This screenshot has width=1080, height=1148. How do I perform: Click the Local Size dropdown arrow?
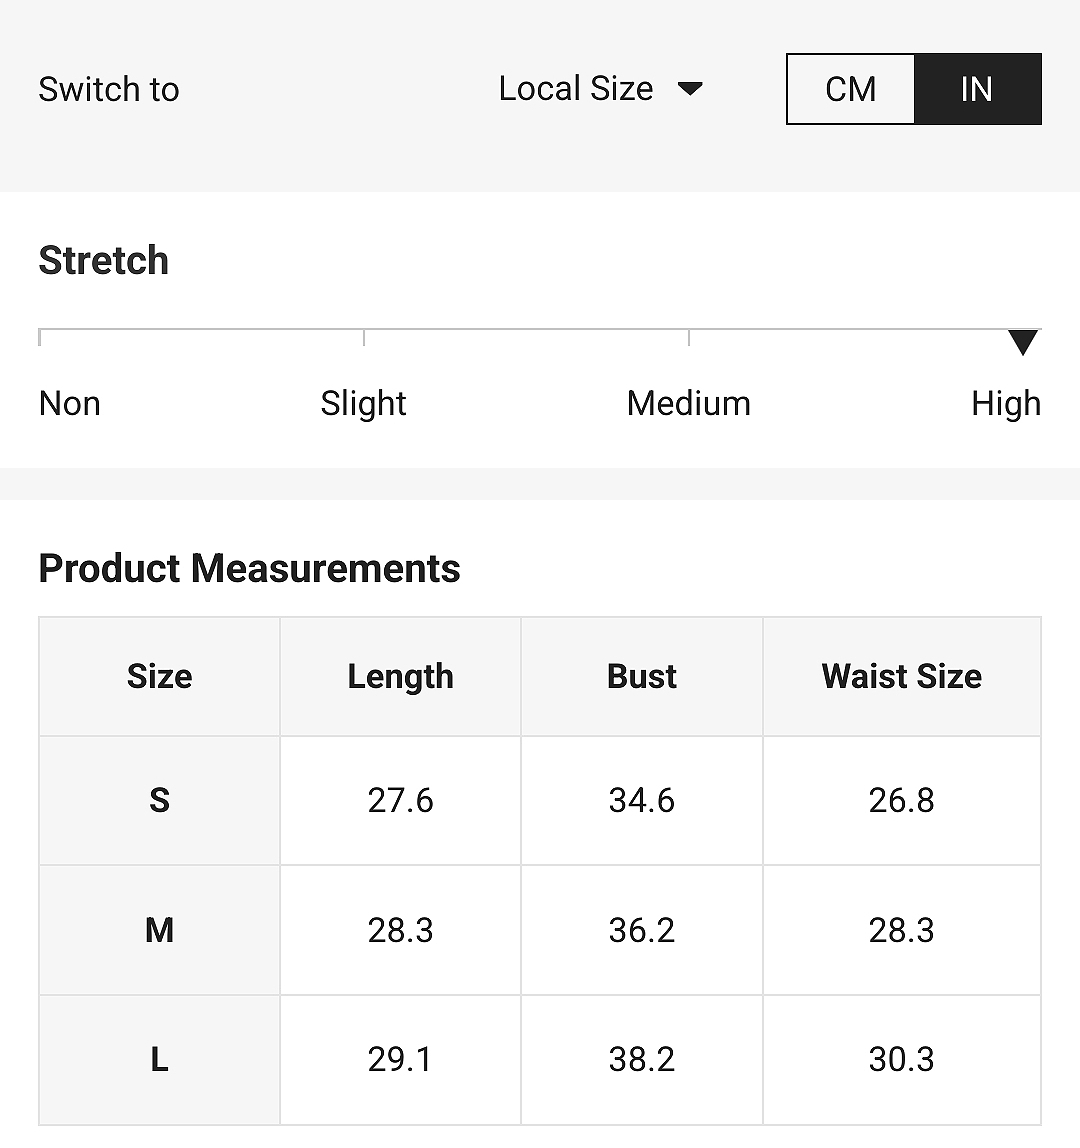(x=690, y=89)
